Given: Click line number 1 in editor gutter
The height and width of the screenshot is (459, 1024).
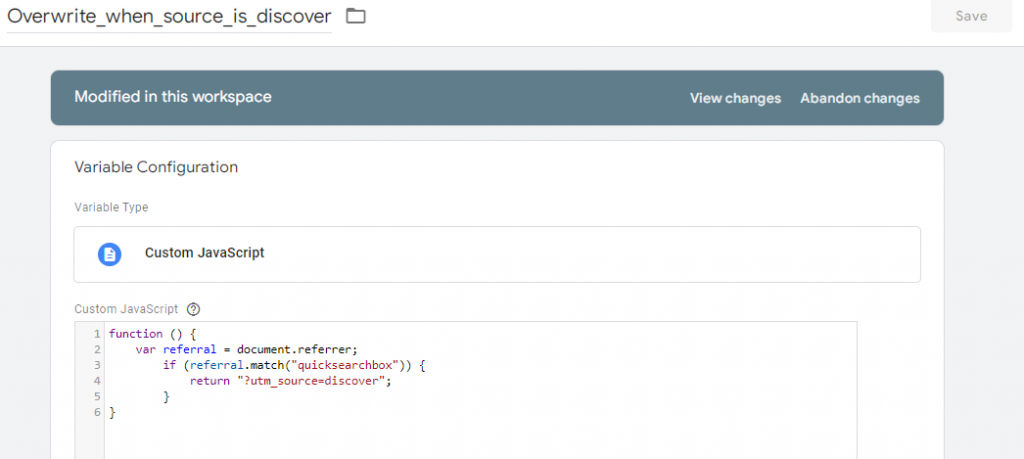Looking at the screenshot, I should click(x=95, y=333).
